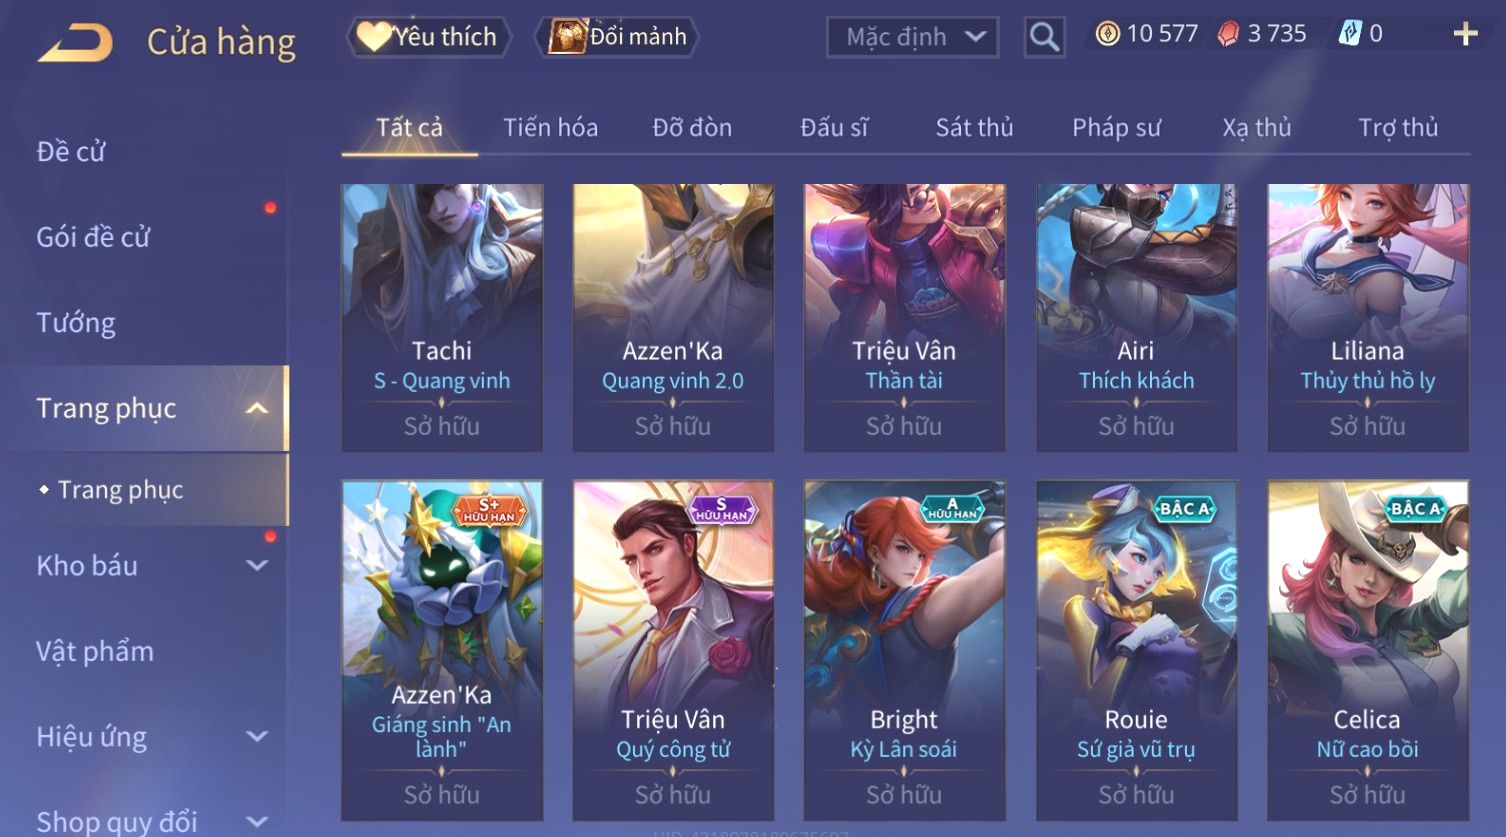The image size is (1506, 837).
Task: Expand the Hiệu ứng sidebar section
Action: click(257, 736)
